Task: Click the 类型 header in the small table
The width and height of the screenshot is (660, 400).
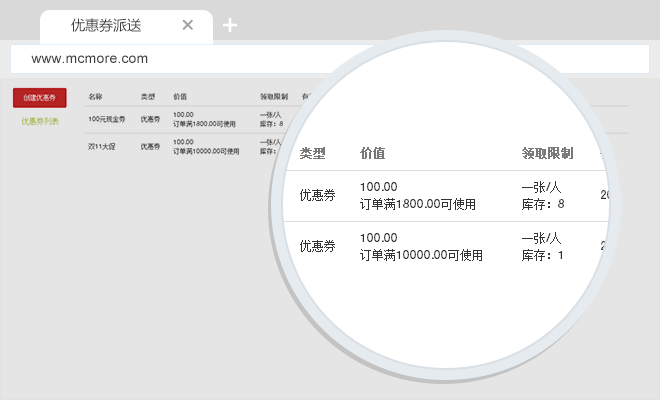Action: click(x=148, y=97)
